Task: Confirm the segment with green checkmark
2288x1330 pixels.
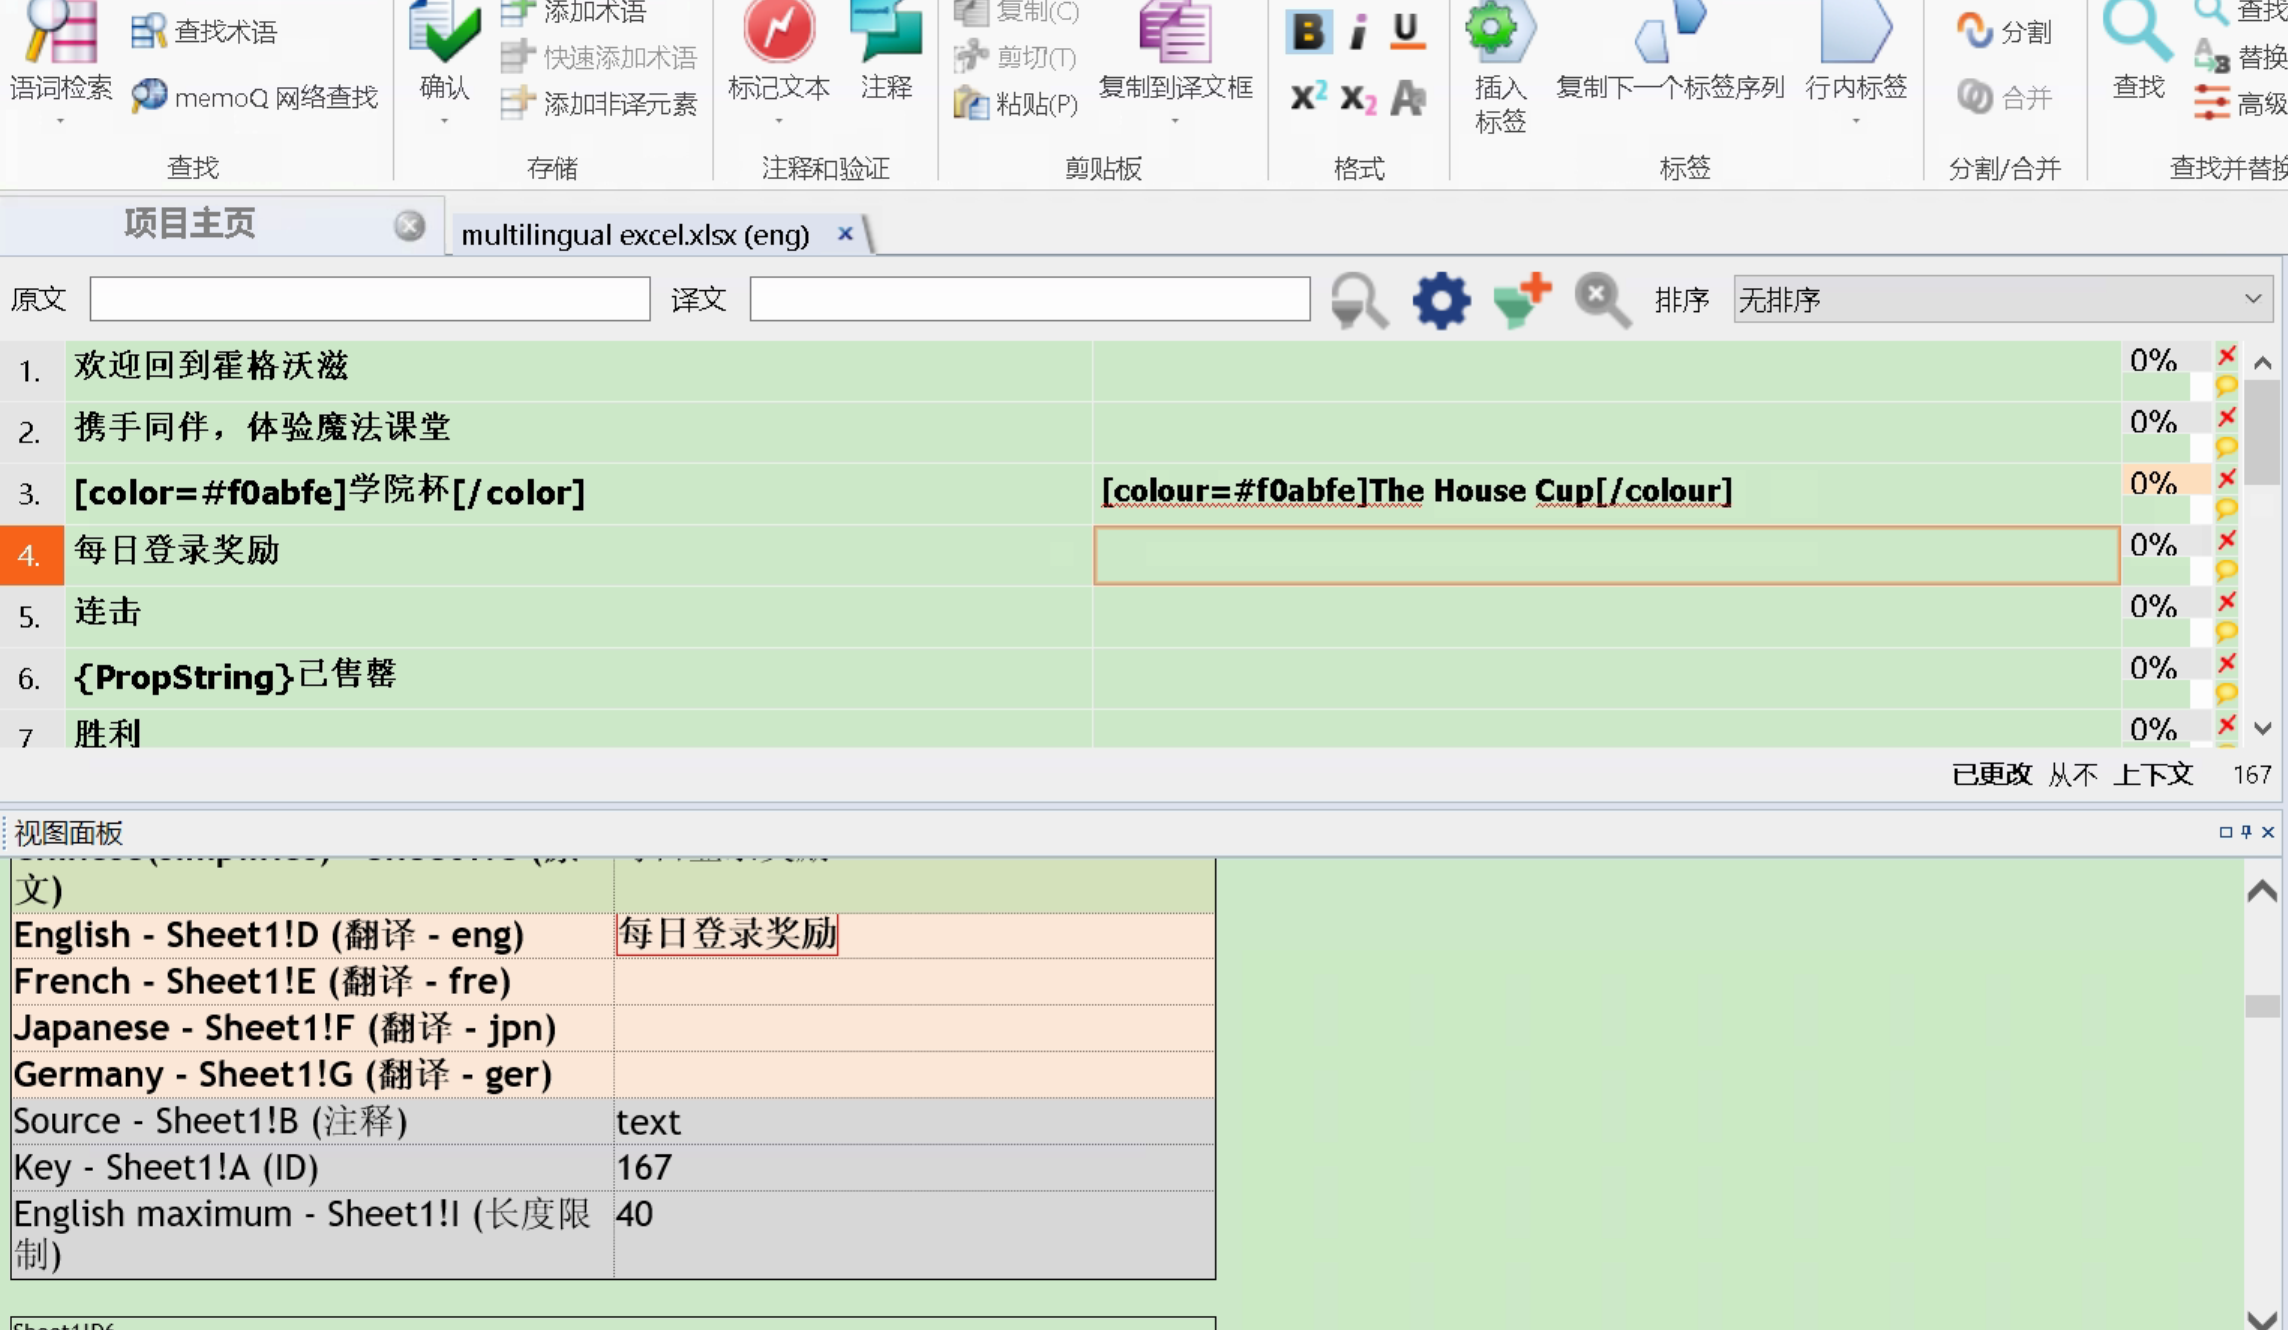Action: click(444, 30)
